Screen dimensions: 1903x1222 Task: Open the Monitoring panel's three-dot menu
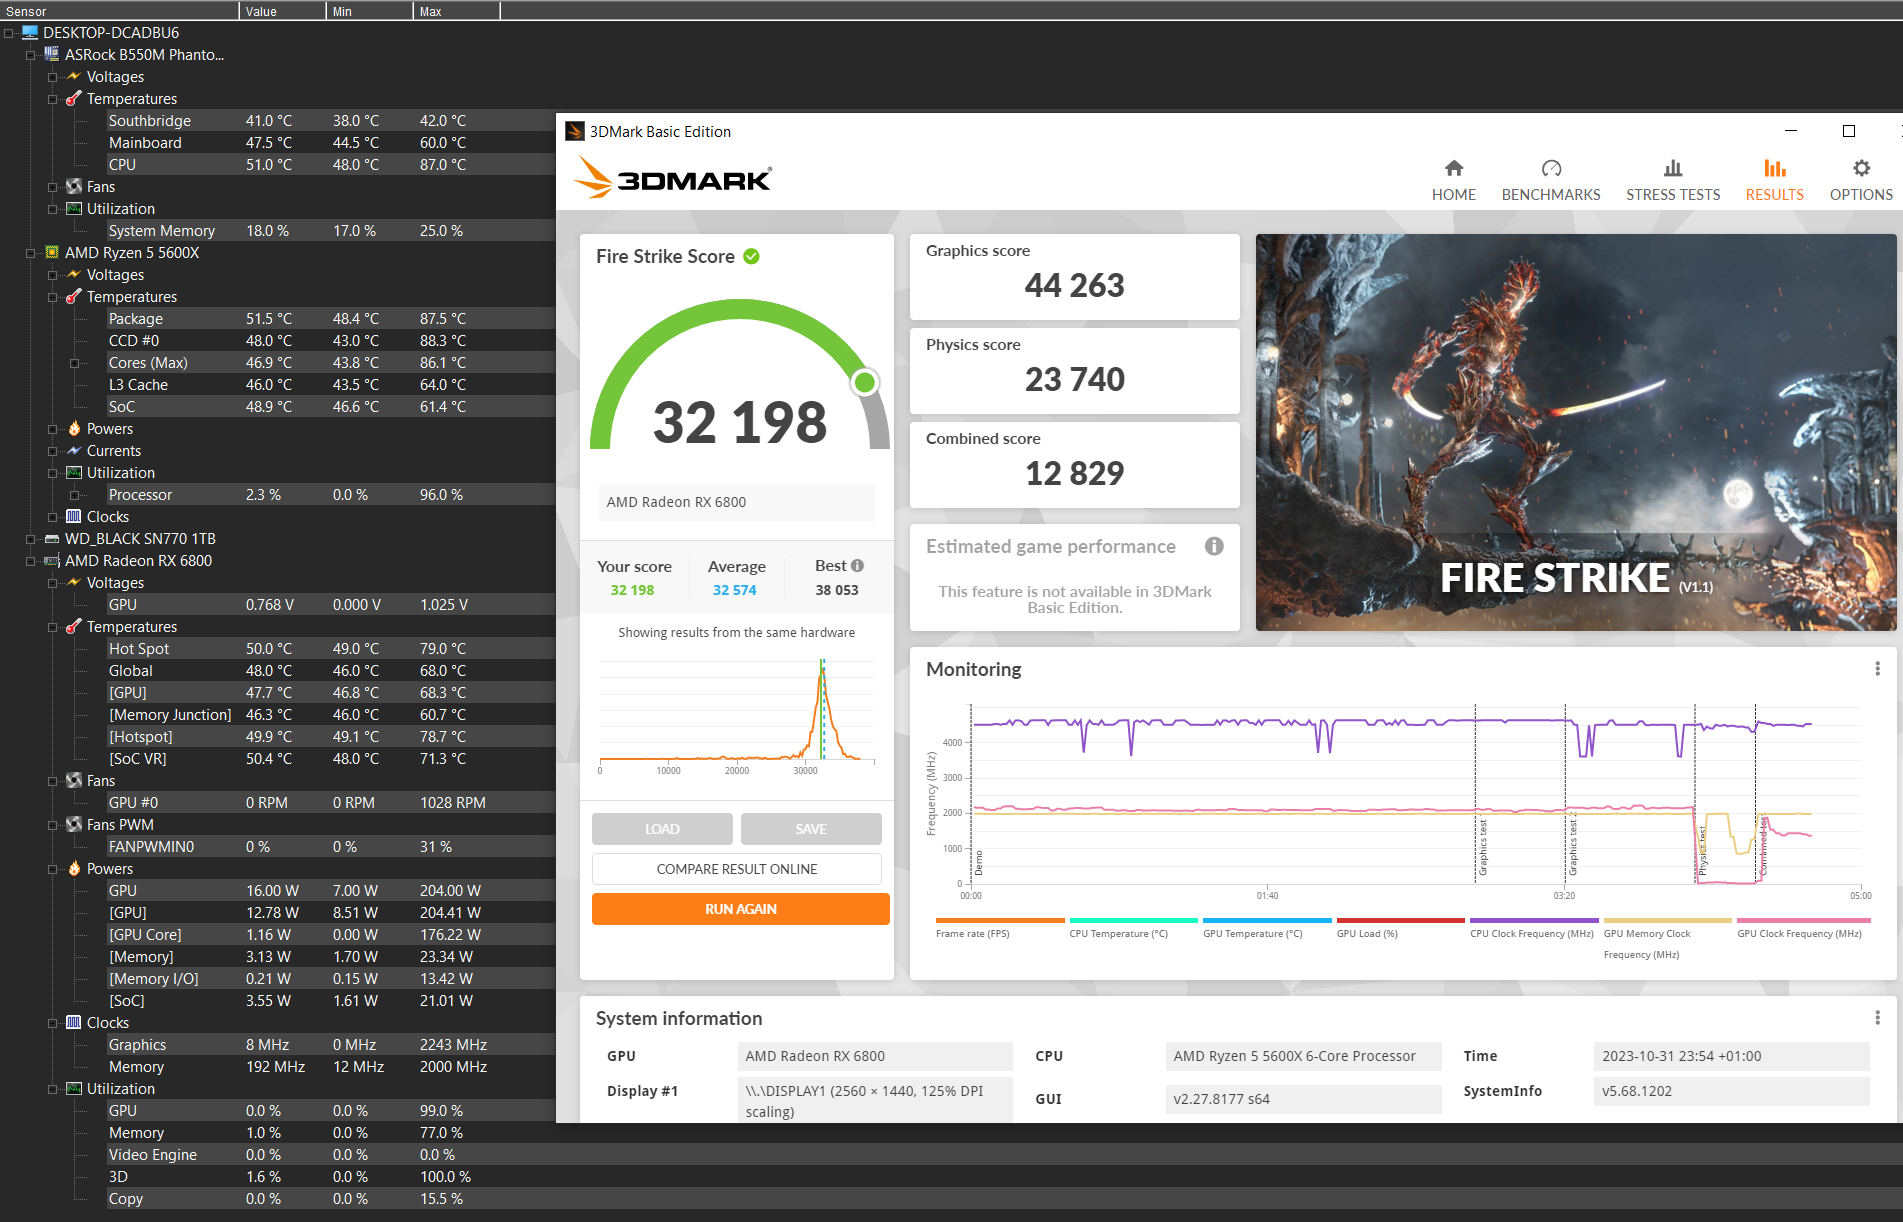[x=1877, y=669]
